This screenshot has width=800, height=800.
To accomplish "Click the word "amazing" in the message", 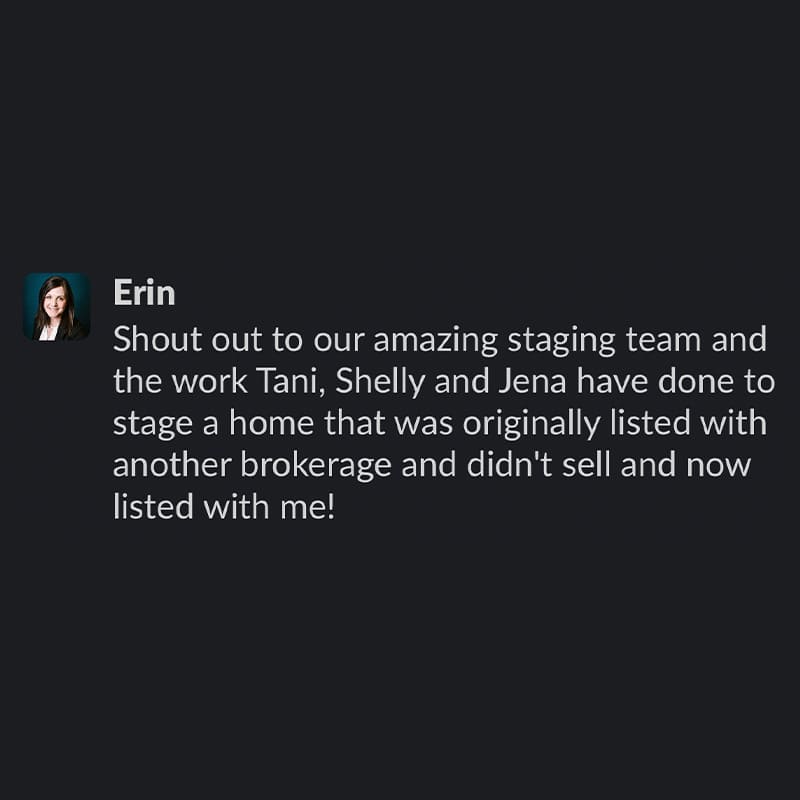I will (x=435, y=341).
